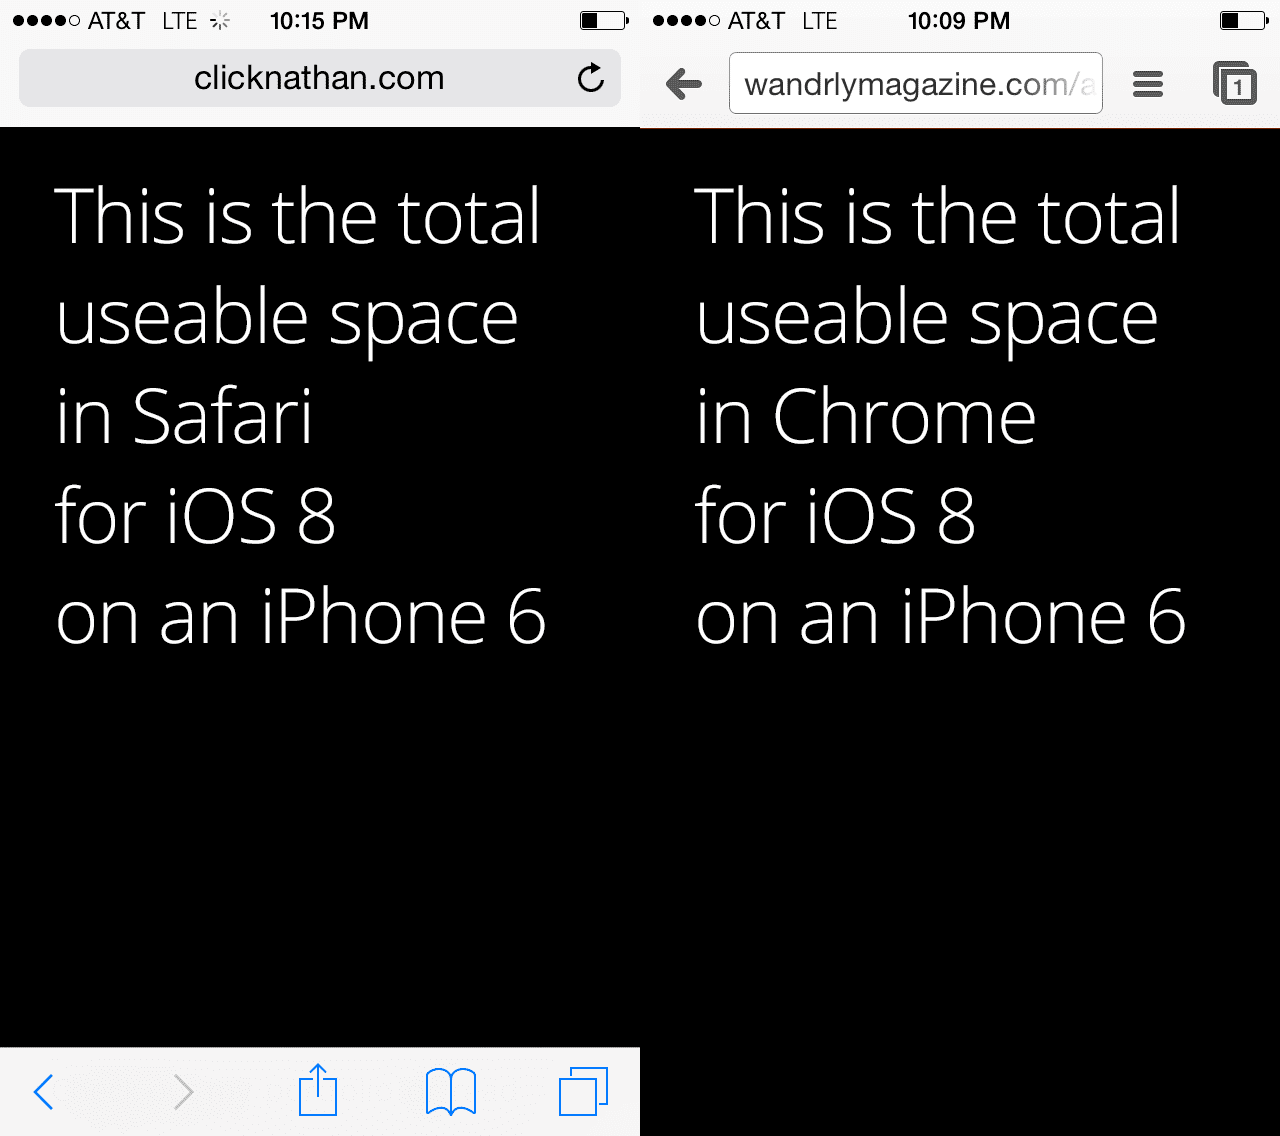Tap the time 10:09 PM in Chrome's status bar

pyautogui.click(x=958, y=20)
